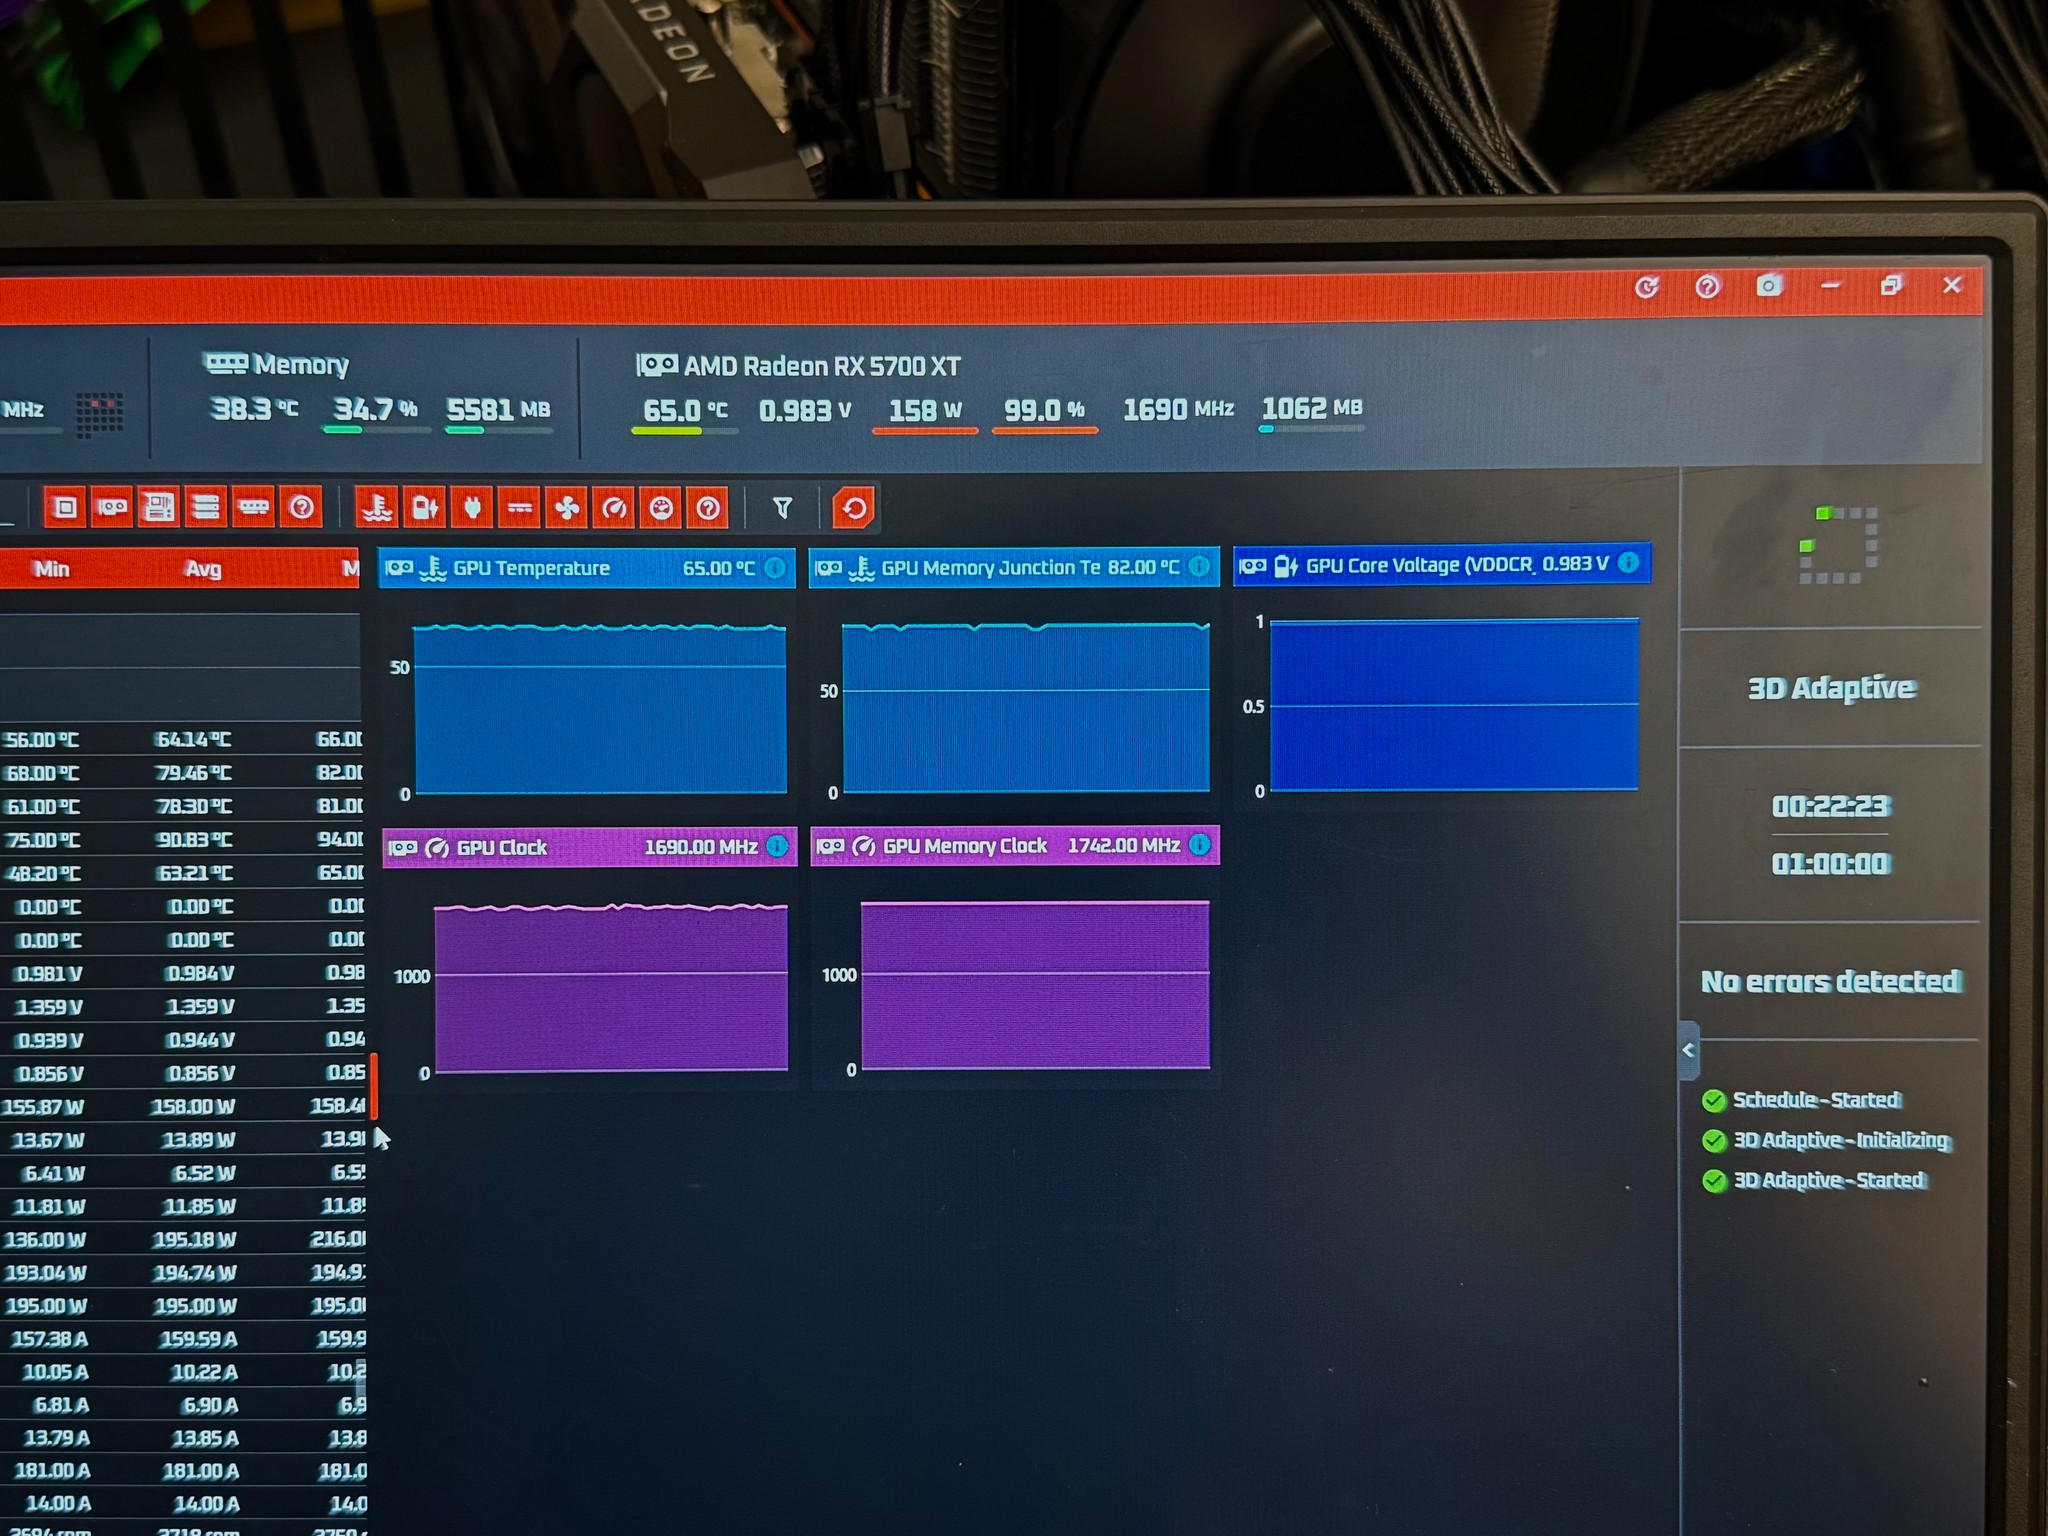Viewport: 2048px width, 1536px height.
Task: Click the green check beside Schedule - Started
Action: [x=1714, y=1101]
